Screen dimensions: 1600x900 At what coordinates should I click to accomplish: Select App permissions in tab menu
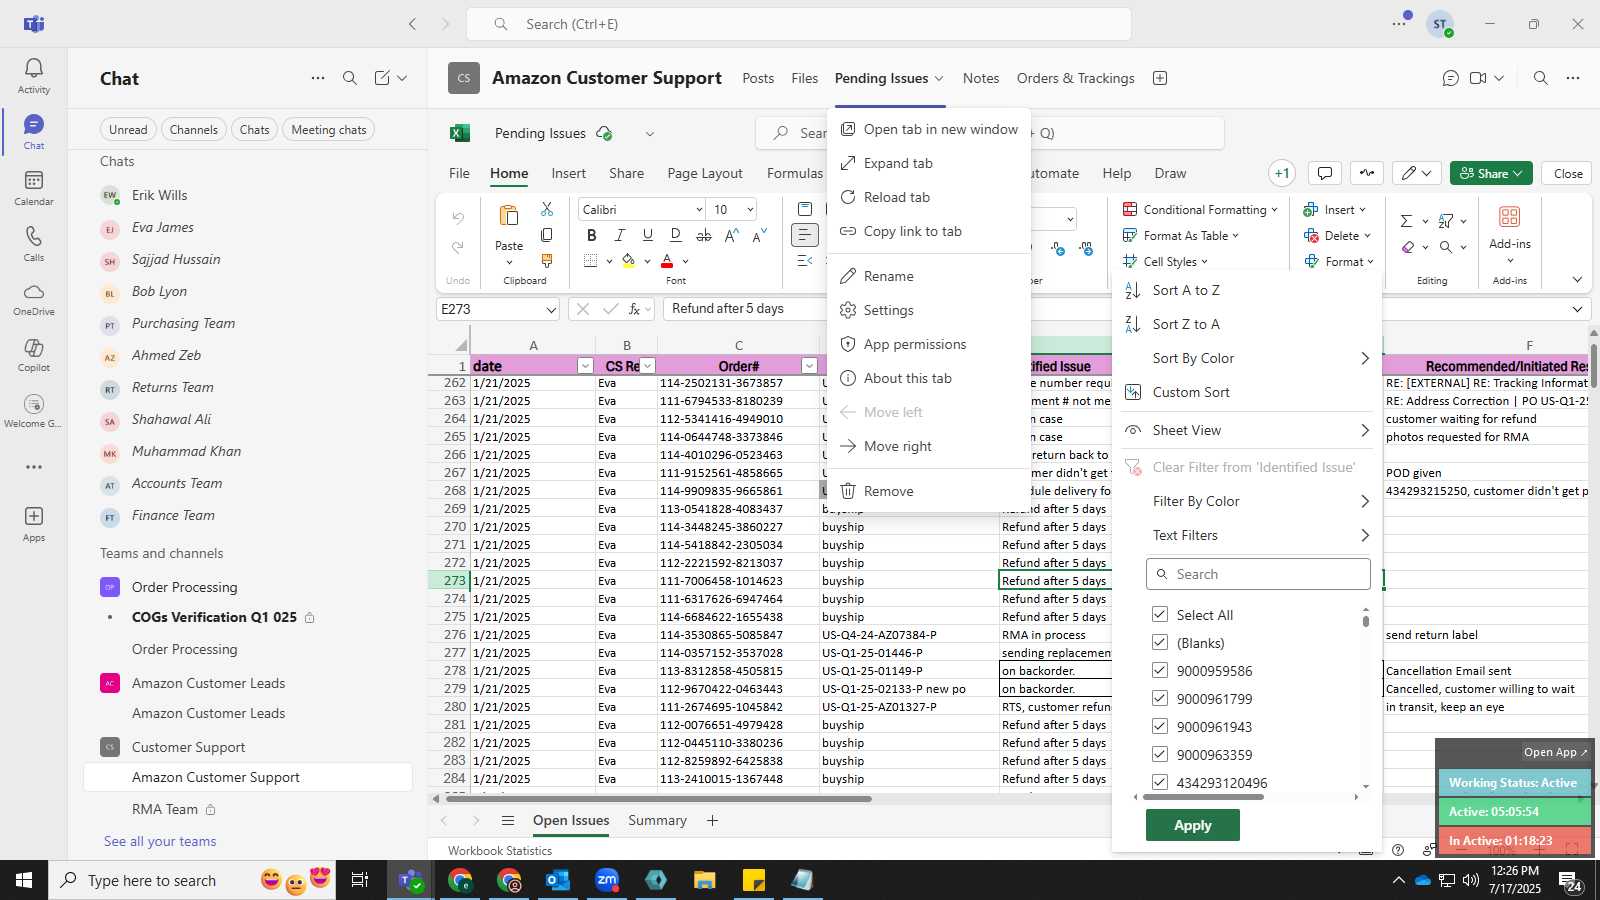pyautogui.click(x=929, y=344)
